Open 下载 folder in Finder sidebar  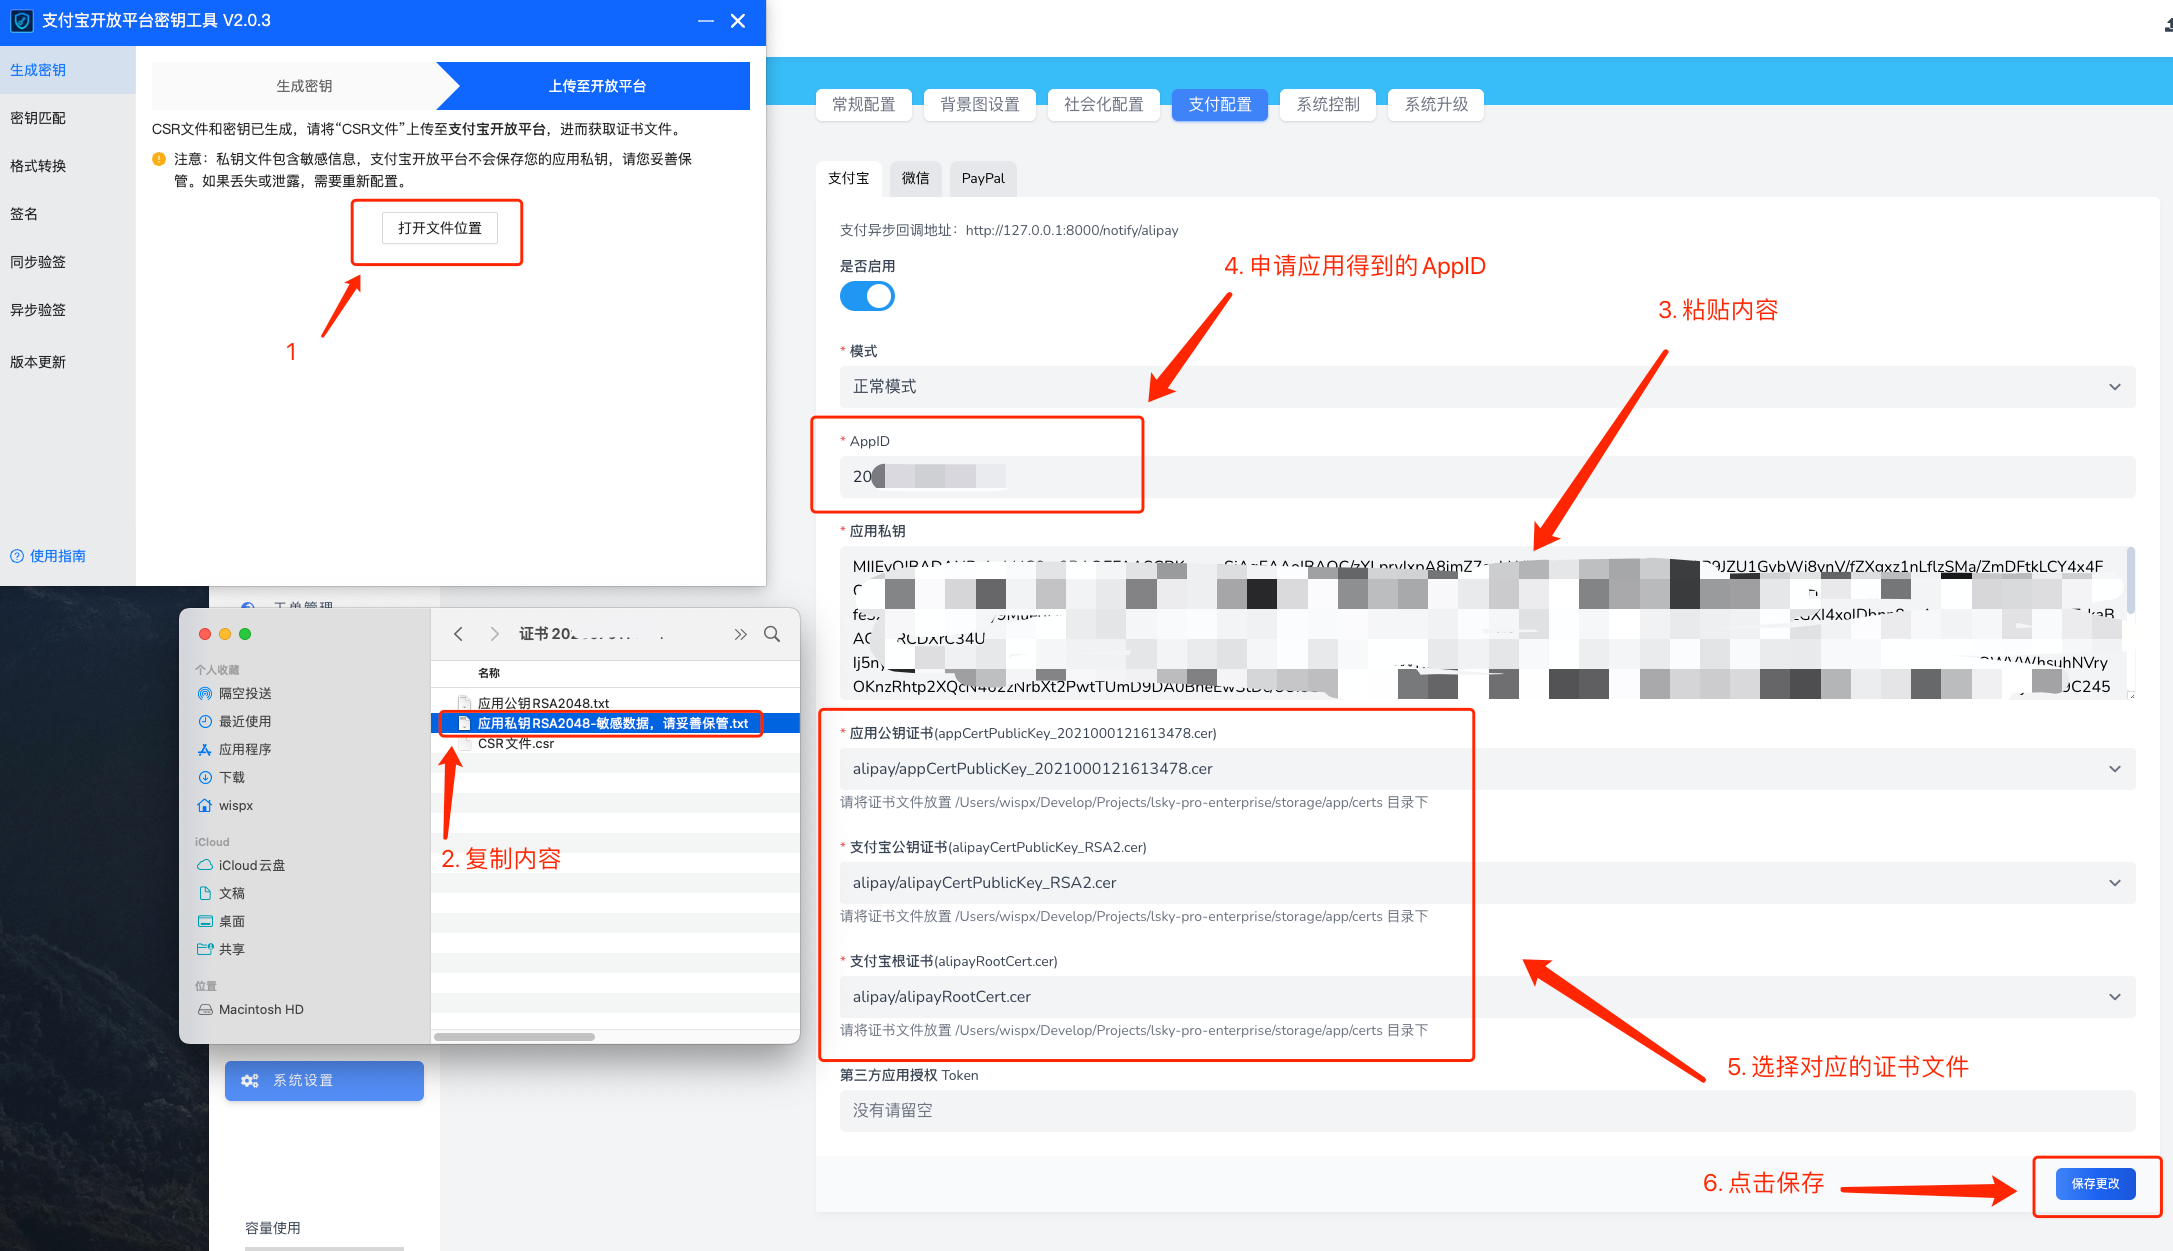coord(222,777)
